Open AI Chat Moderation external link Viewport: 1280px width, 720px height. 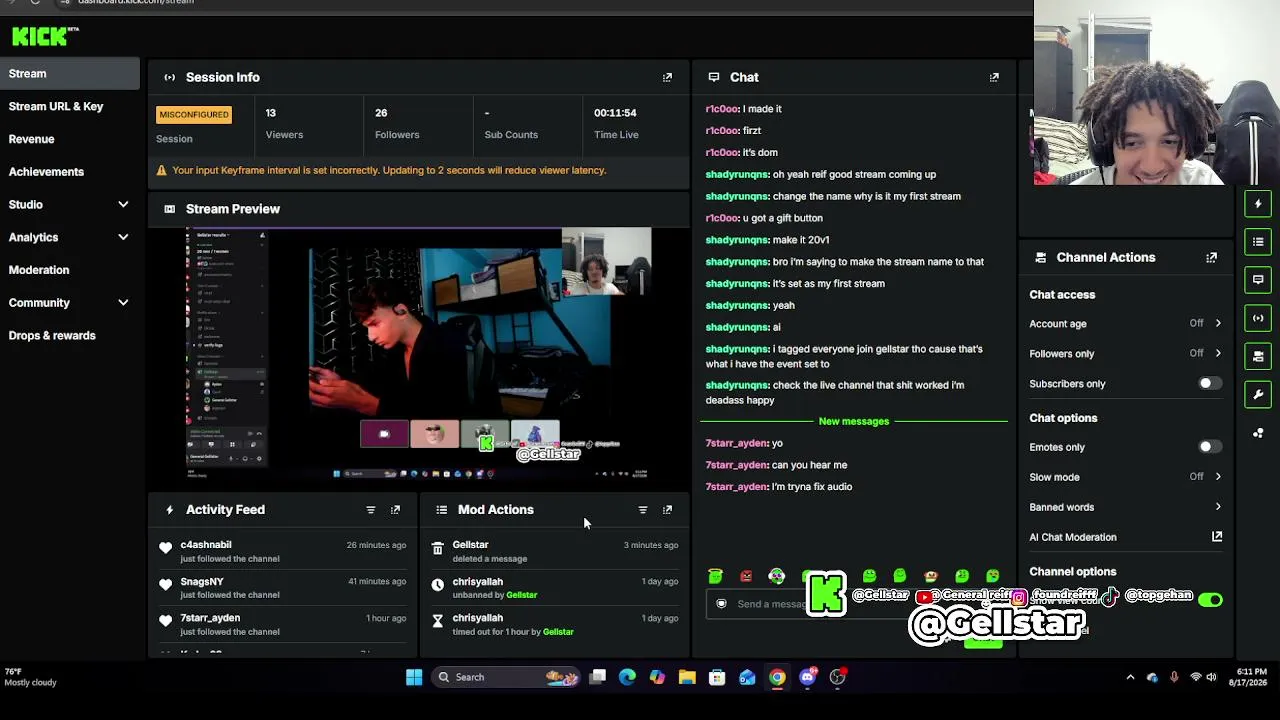(1217, 537)
